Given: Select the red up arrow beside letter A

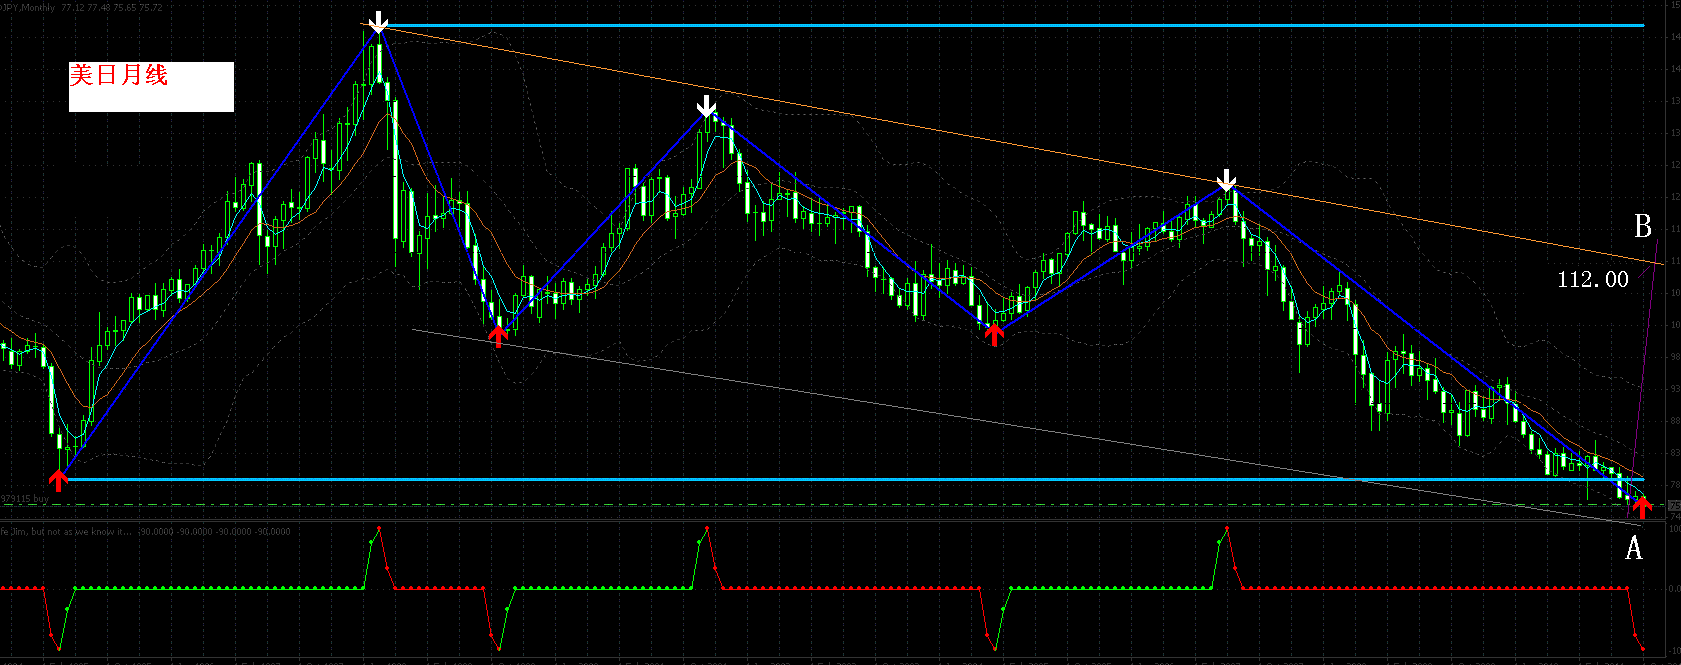Looking at the screenshot, I should [1641, 507].
